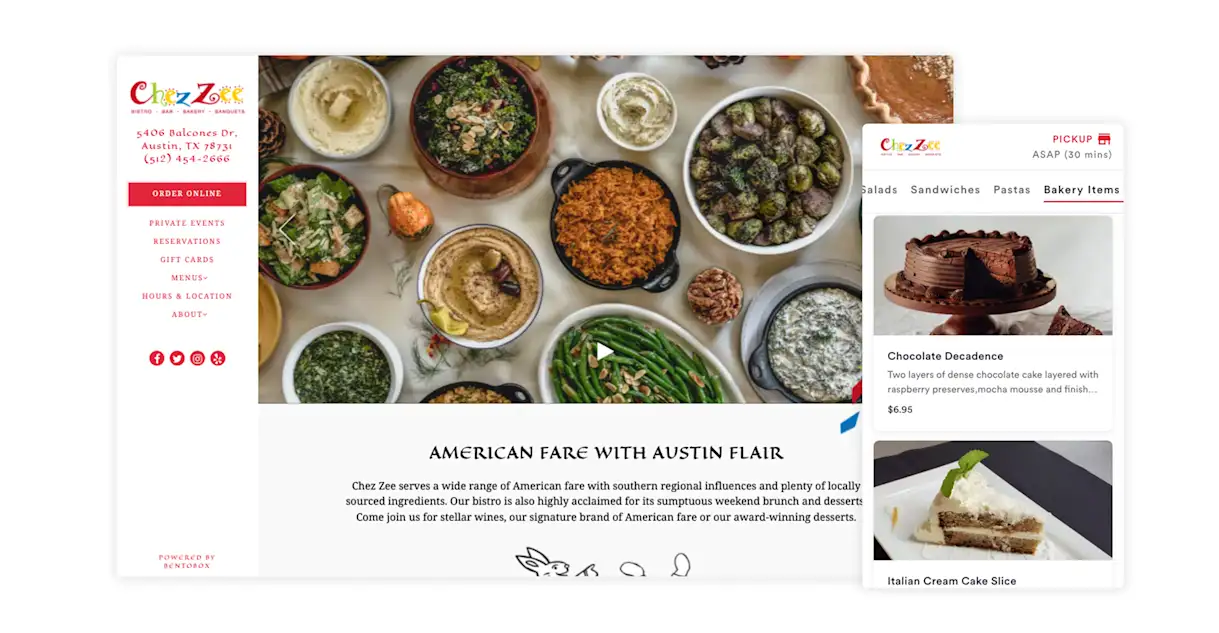
Task: Select the Bakery Items tab
Action: [1082, 190]
